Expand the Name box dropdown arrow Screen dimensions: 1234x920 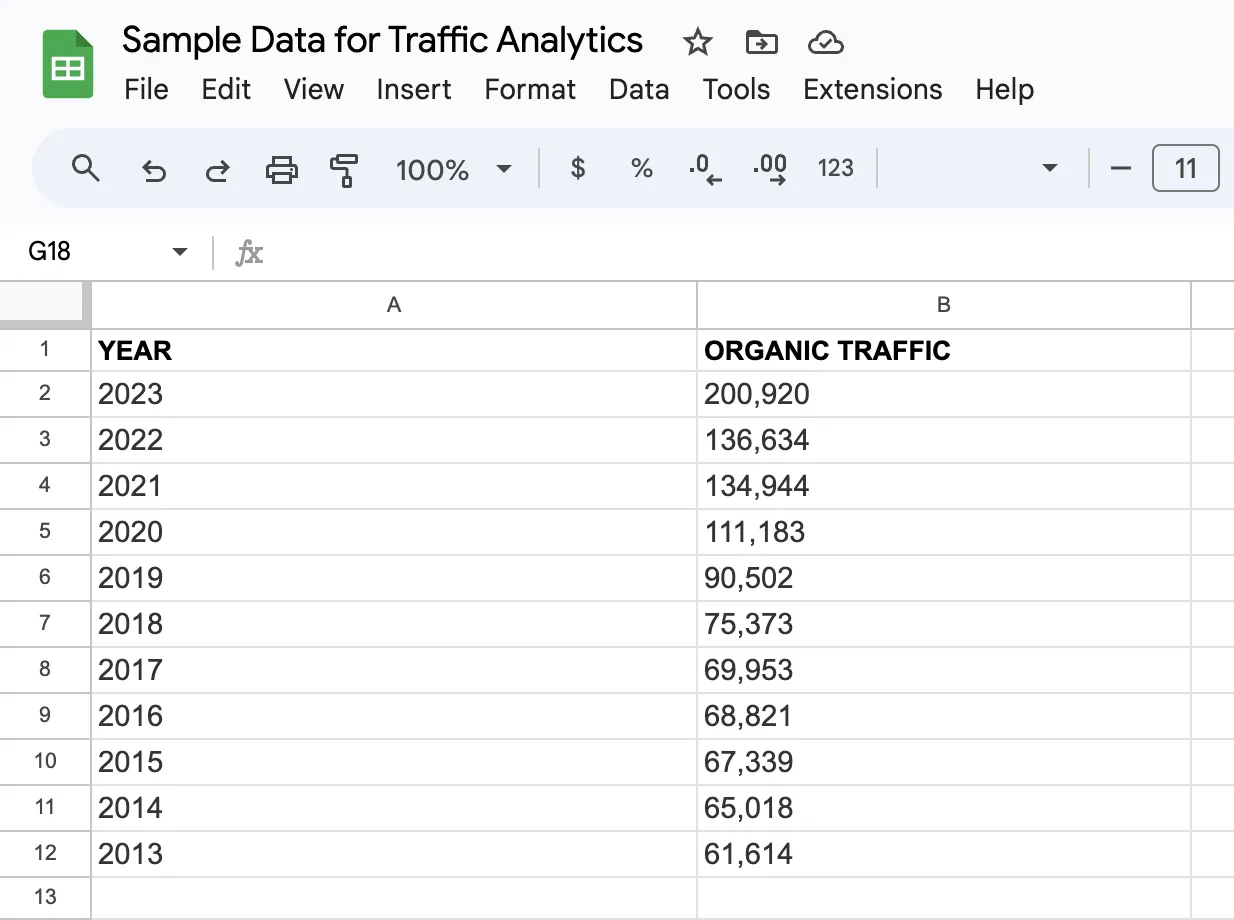coord(180,251)
